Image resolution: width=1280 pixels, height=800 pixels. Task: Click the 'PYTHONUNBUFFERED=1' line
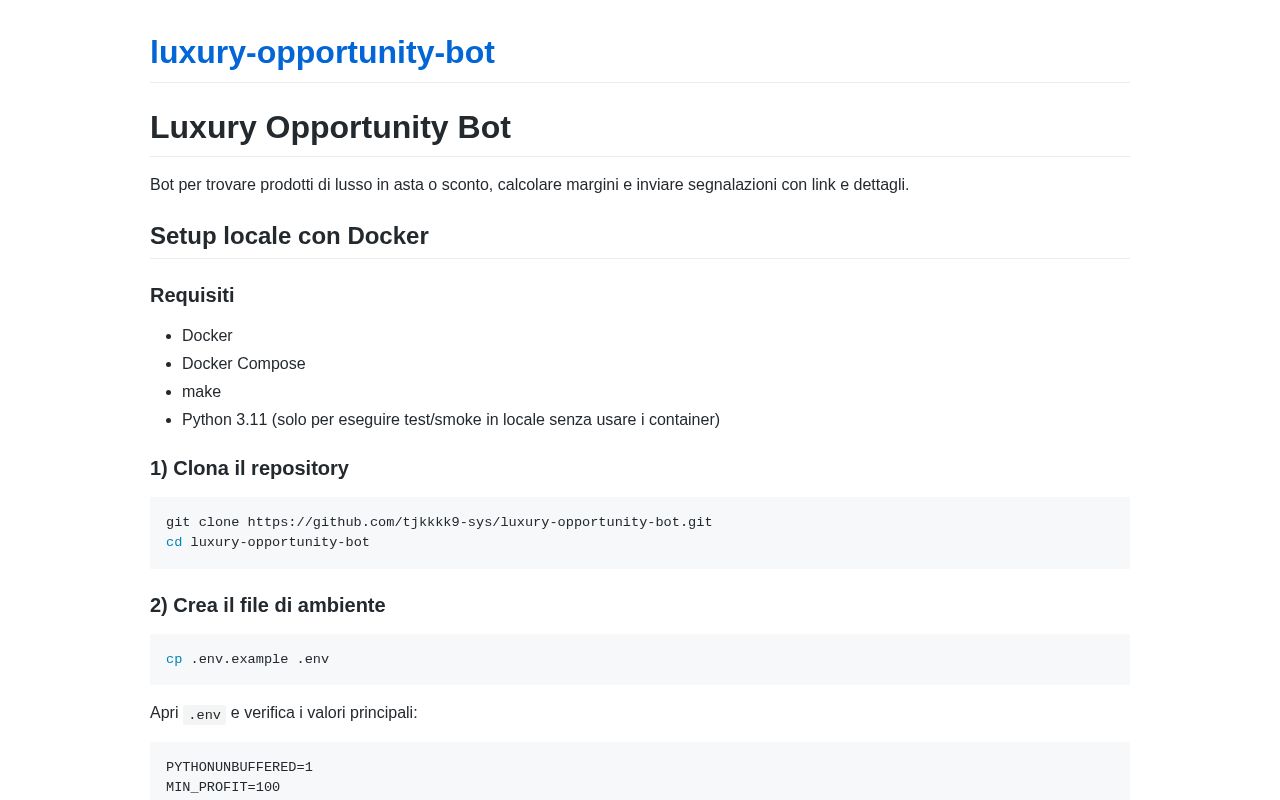239,767
